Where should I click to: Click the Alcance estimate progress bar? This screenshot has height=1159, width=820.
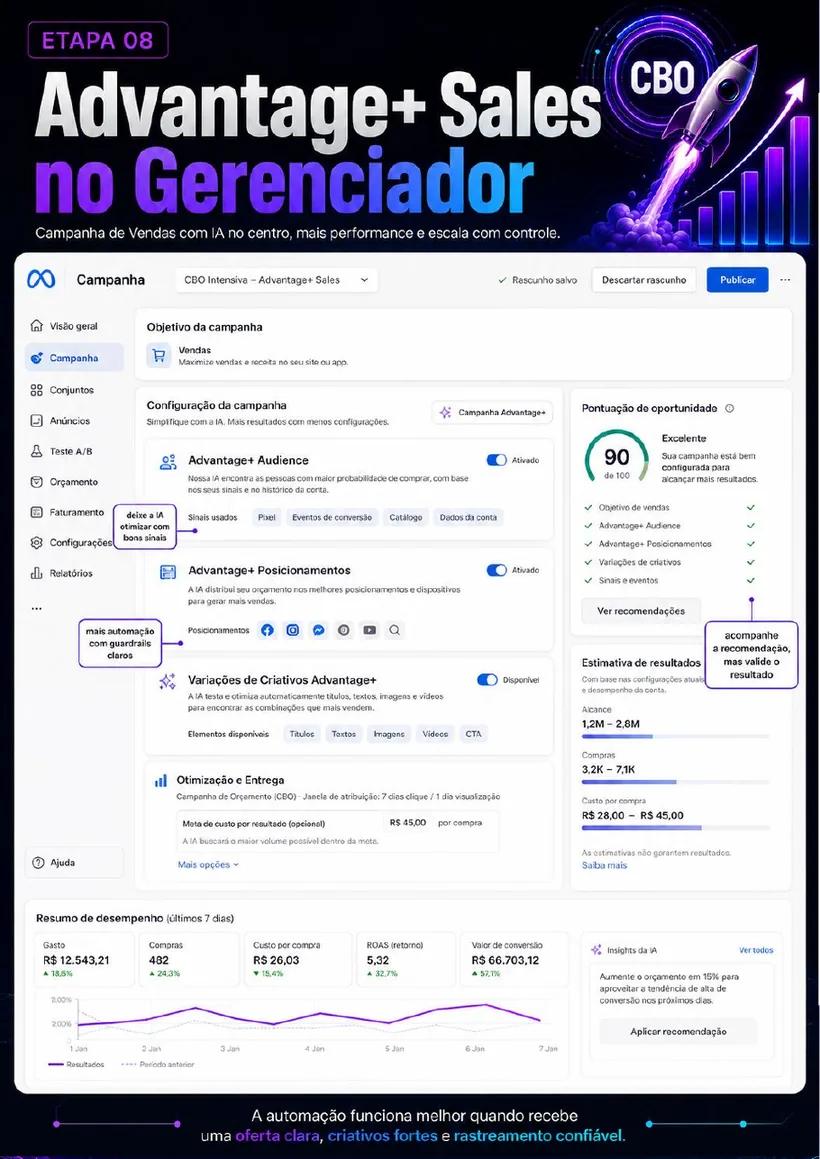(x=676, y=736)
